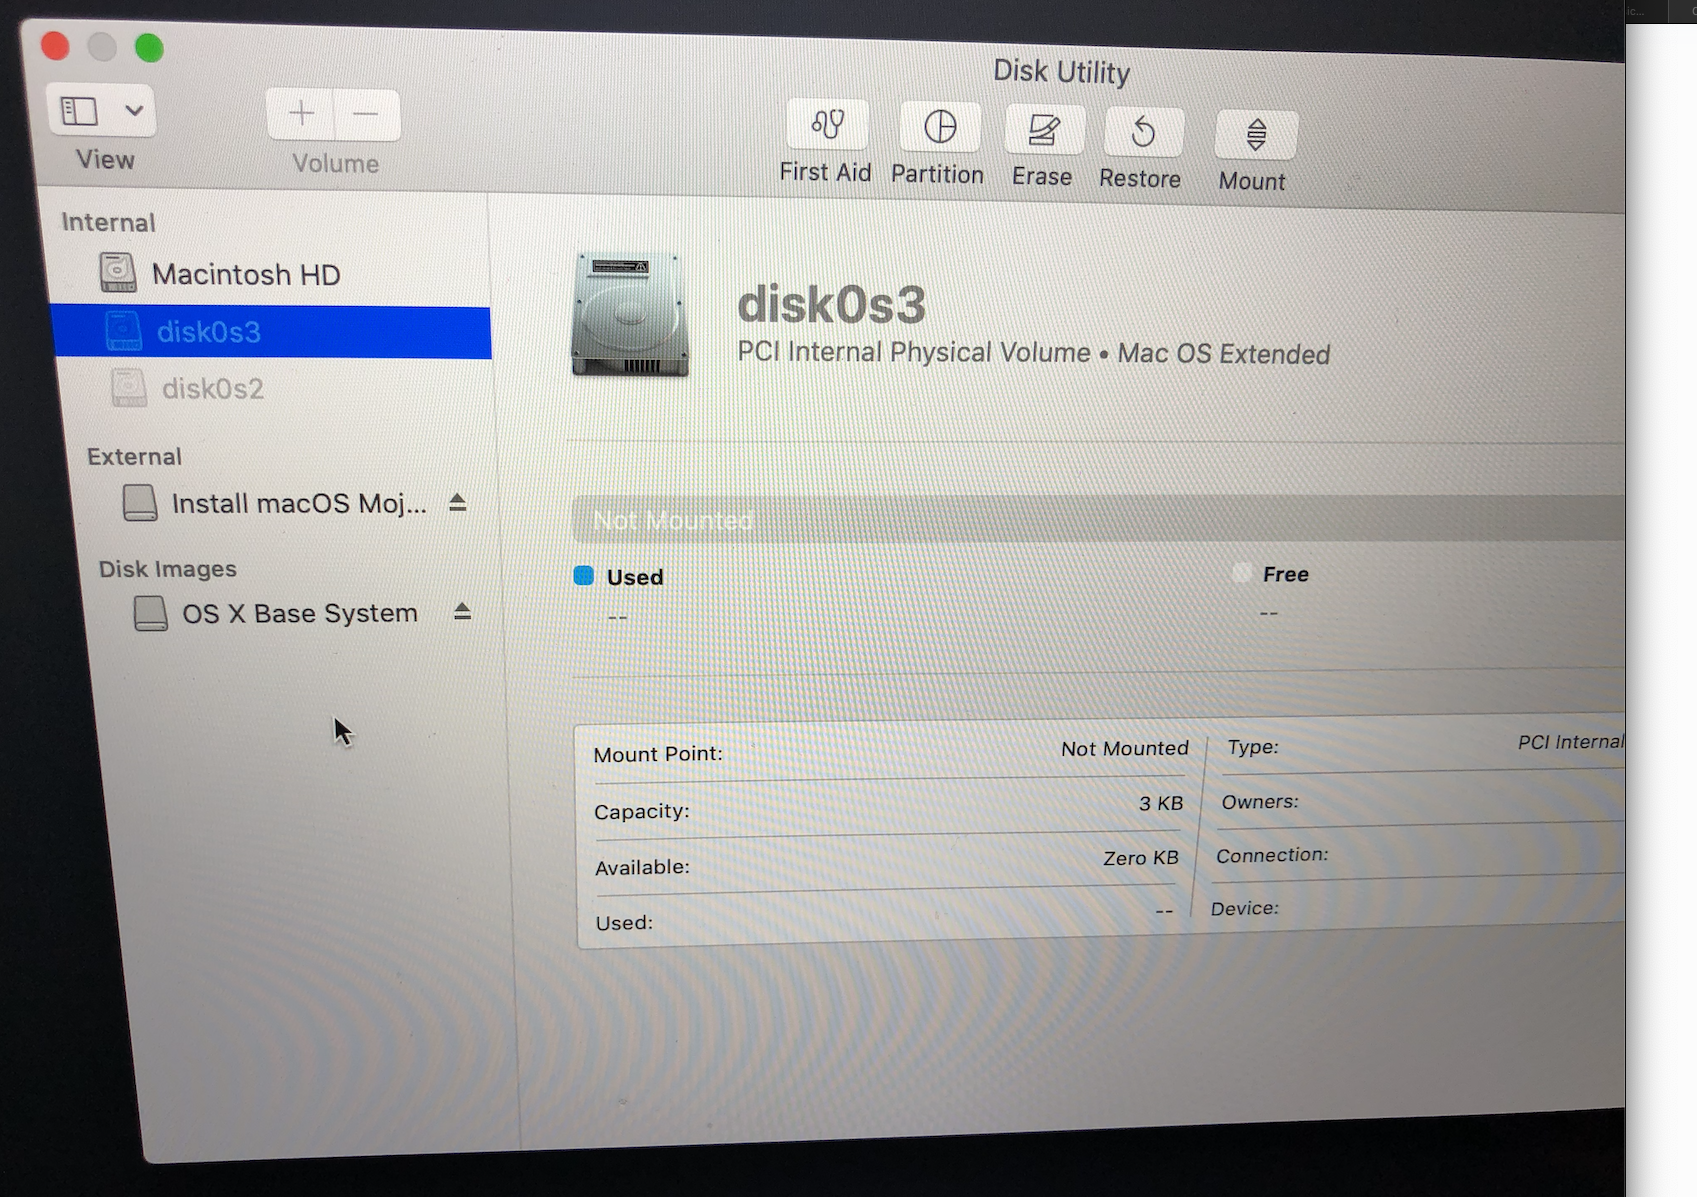Eject the OS X Base System image
This screenshot has width=1697, height=1197.
pyautogui.click(x=461, y=611)
